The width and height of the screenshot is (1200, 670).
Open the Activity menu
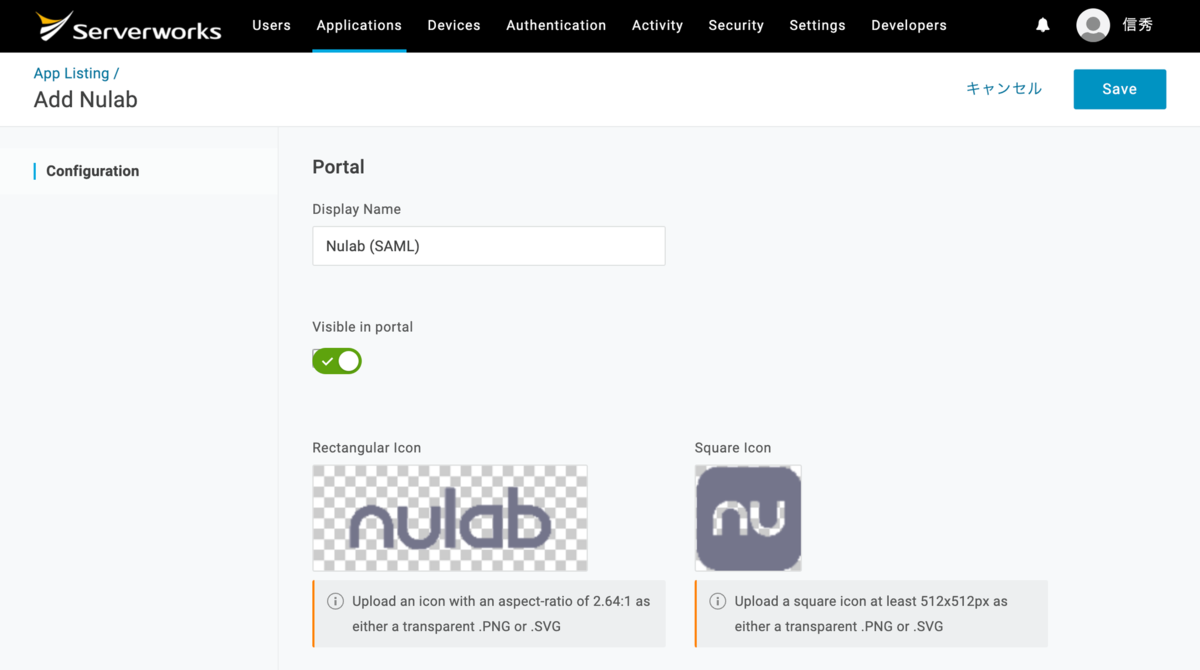[657, 25]
